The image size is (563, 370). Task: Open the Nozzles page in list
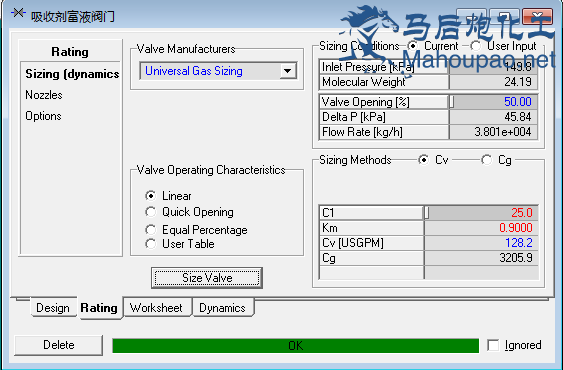tap(44, 95)
